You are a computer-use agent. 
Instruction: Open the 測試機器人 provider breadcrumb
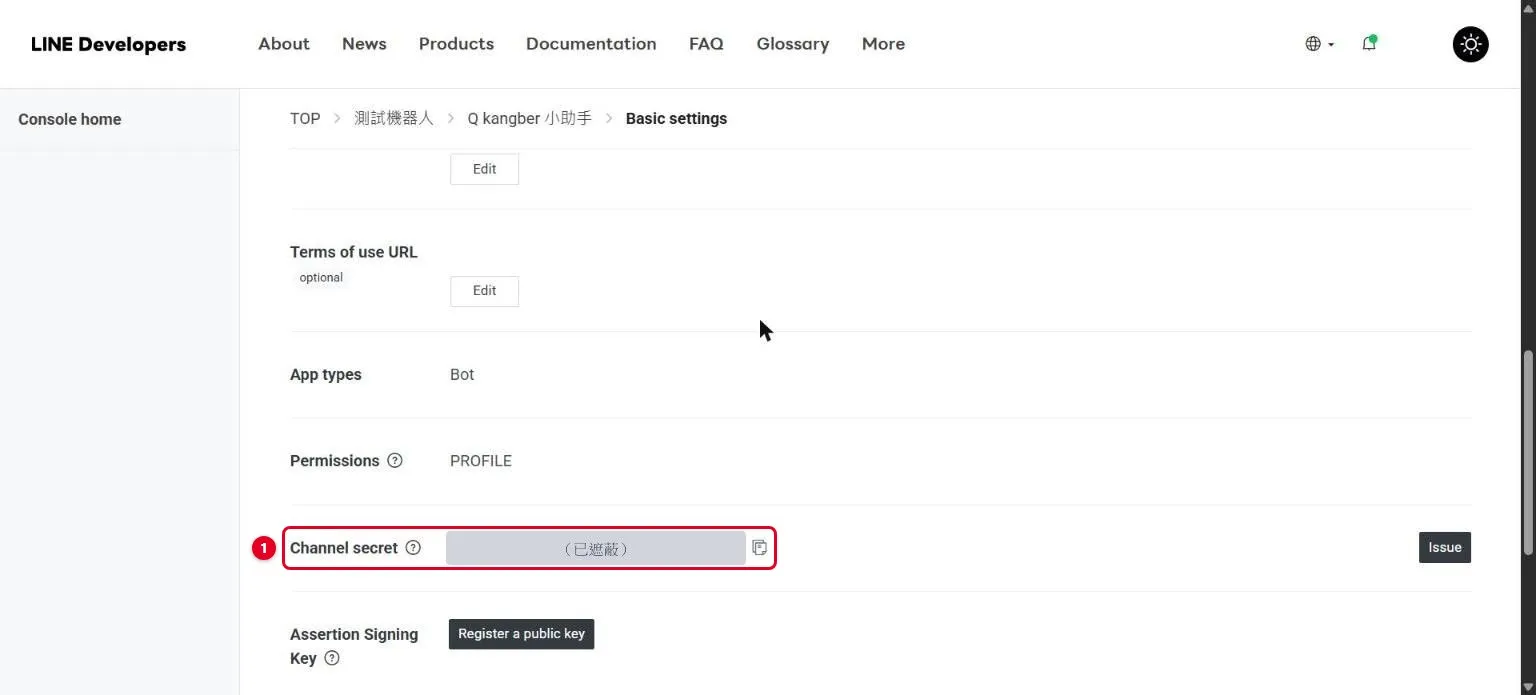394,118
